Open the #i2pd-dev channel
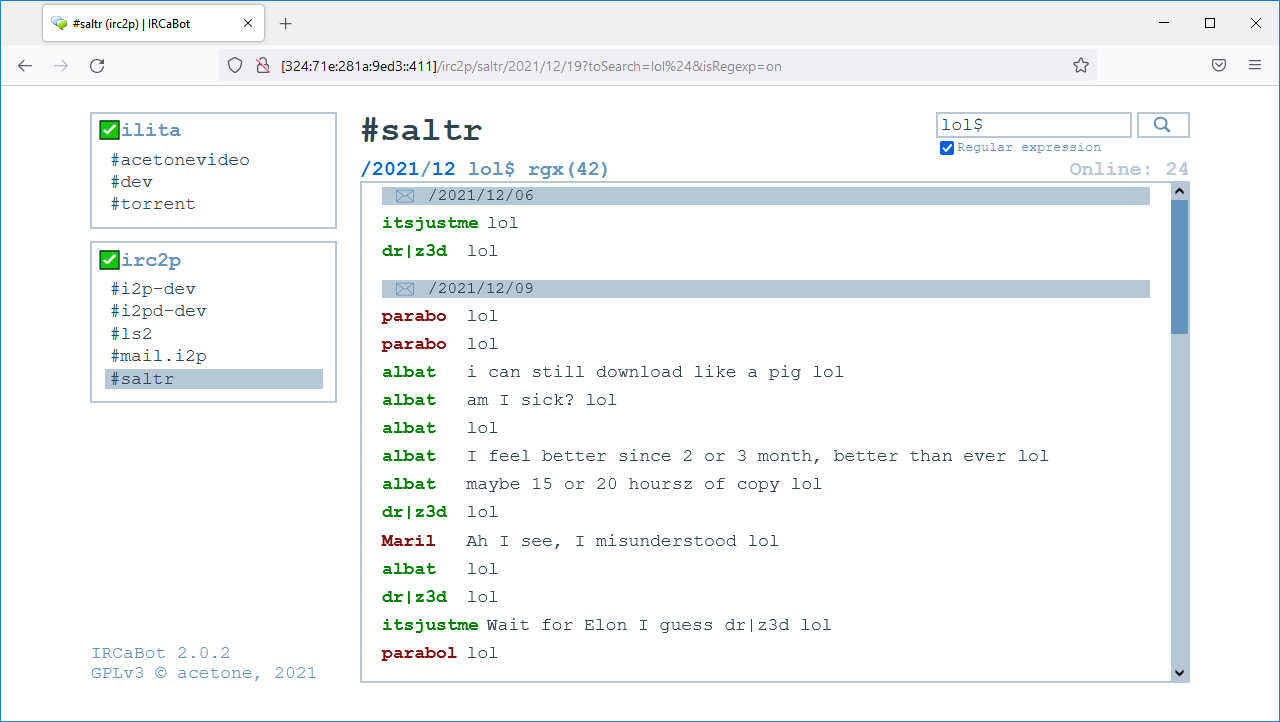This screenshot has width=1280, height=722. pos(158,311)
